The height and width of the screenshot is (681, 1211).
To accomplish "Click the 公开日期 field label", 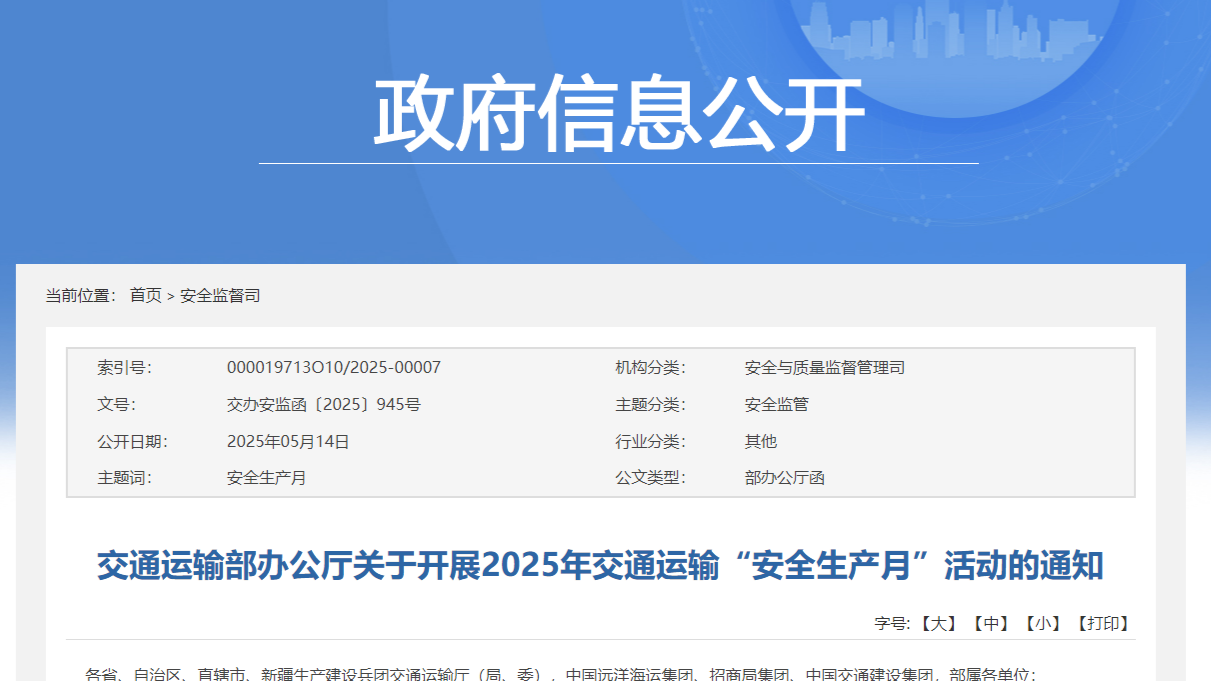I will click(x=132, y=441).
